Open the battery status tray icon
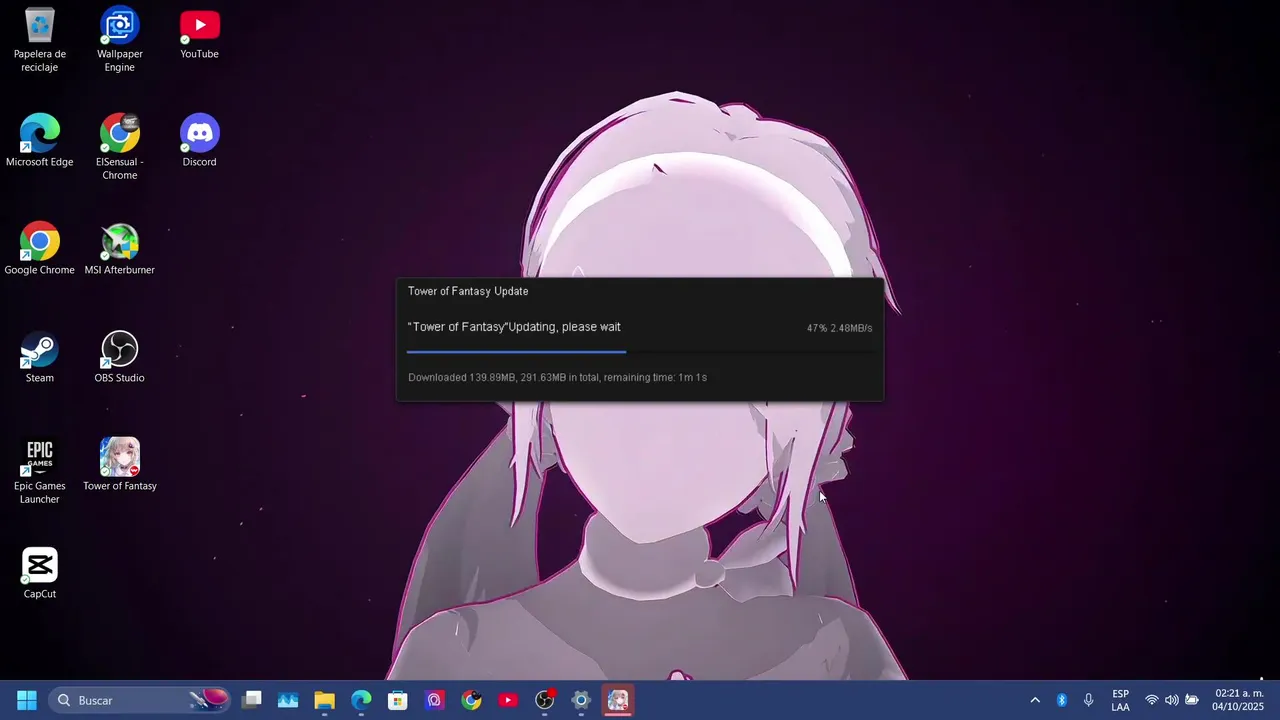Screen dimensions: 1280x720 click(1192, 700)
